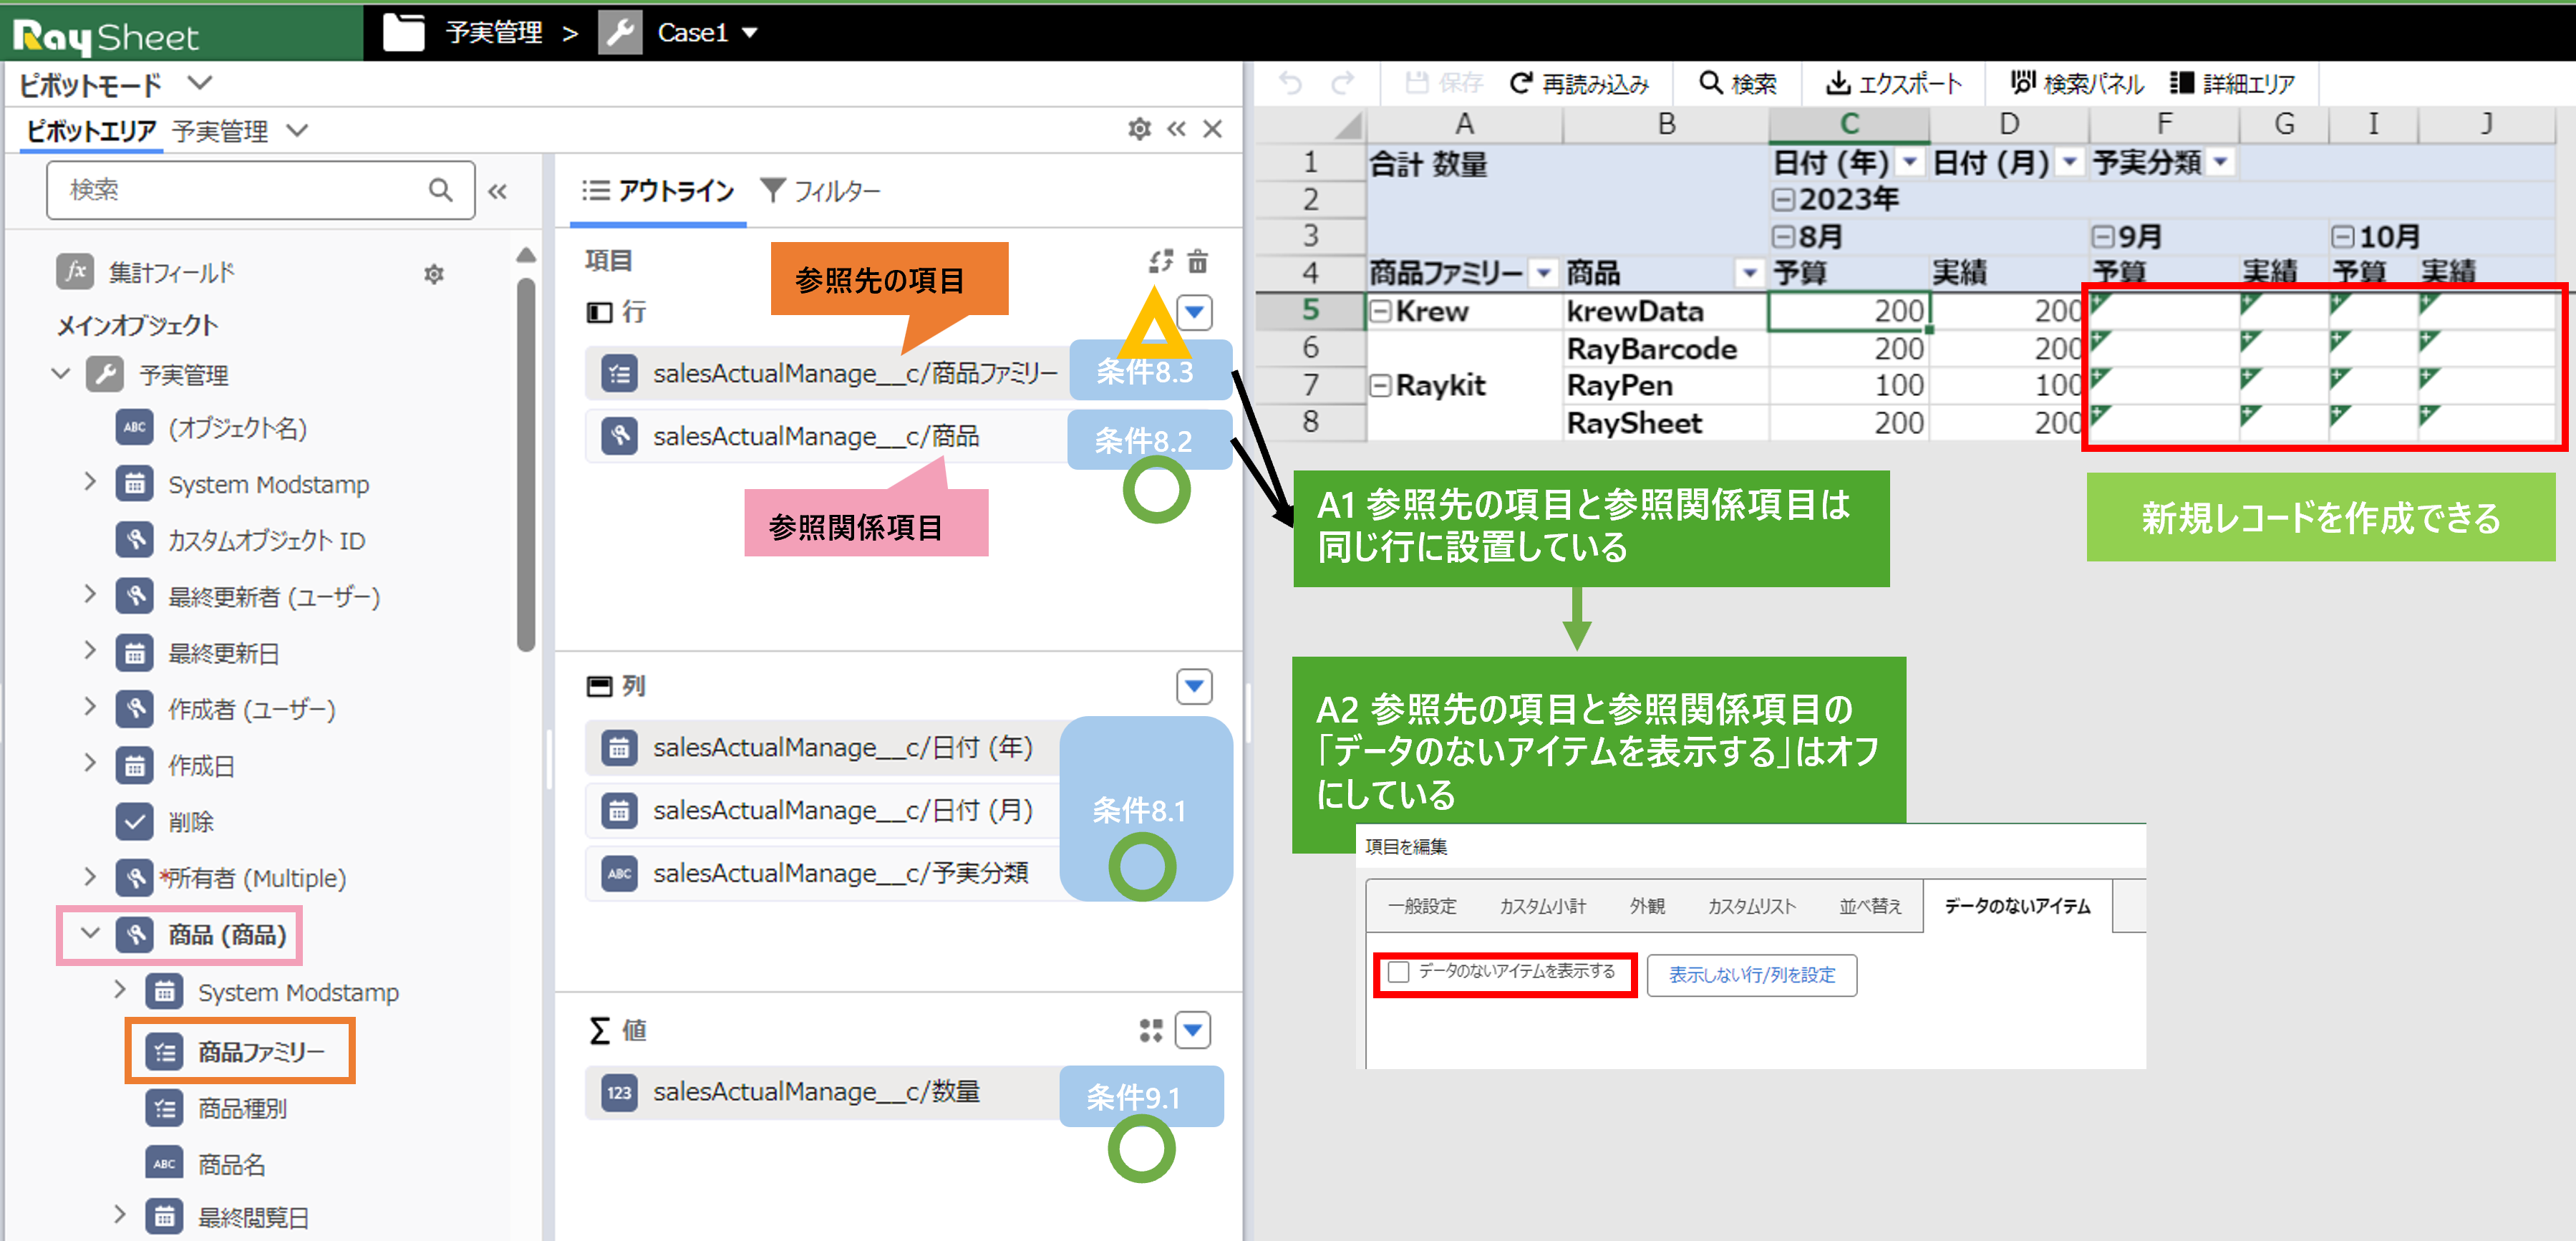Image resolution: width=2576 pixels, height=1241 pixels.
Task: Click the folder icon before 予実管理
Action: click(x=404, y=32)
